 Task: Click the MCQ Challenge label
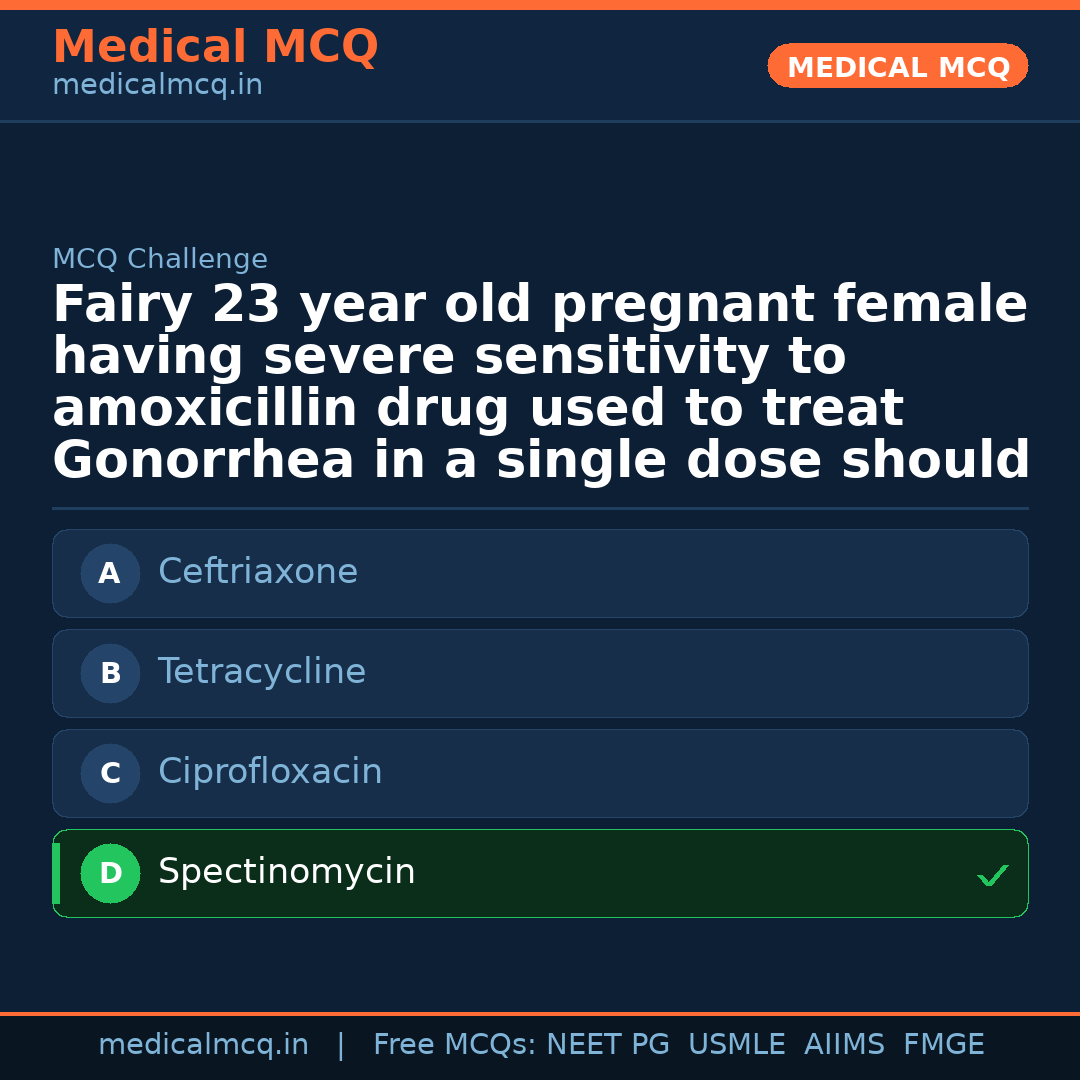(160, 260)
